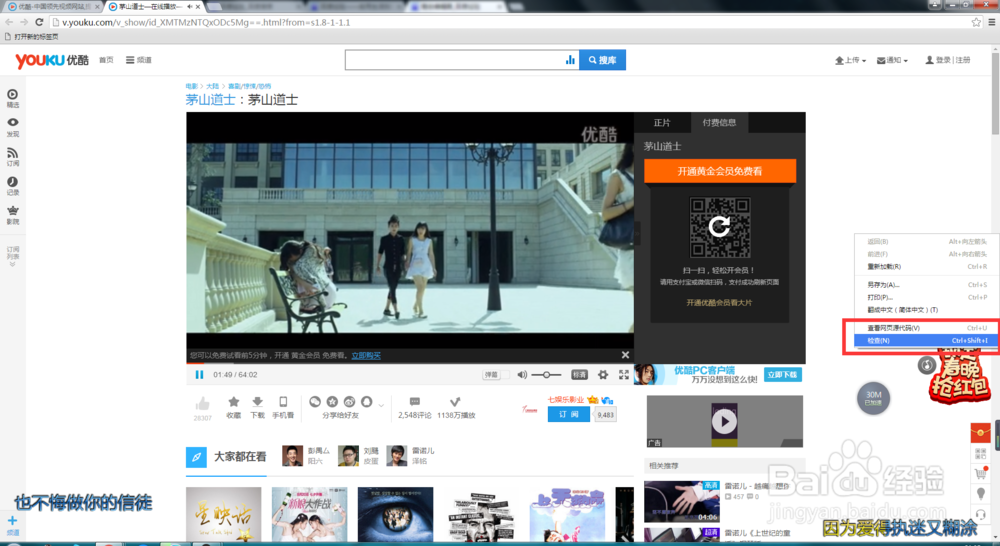Open the 七娱乐影业 channel link

point(566,399)
